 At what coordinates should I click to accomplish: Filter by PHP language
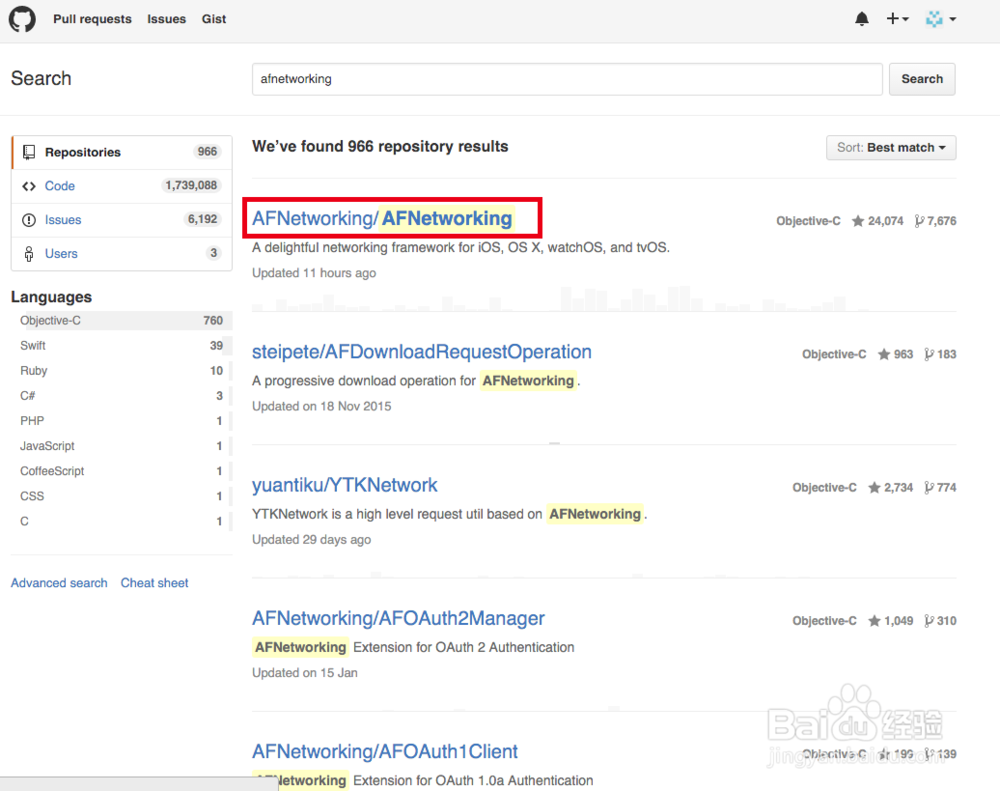(x=122, y=421)
